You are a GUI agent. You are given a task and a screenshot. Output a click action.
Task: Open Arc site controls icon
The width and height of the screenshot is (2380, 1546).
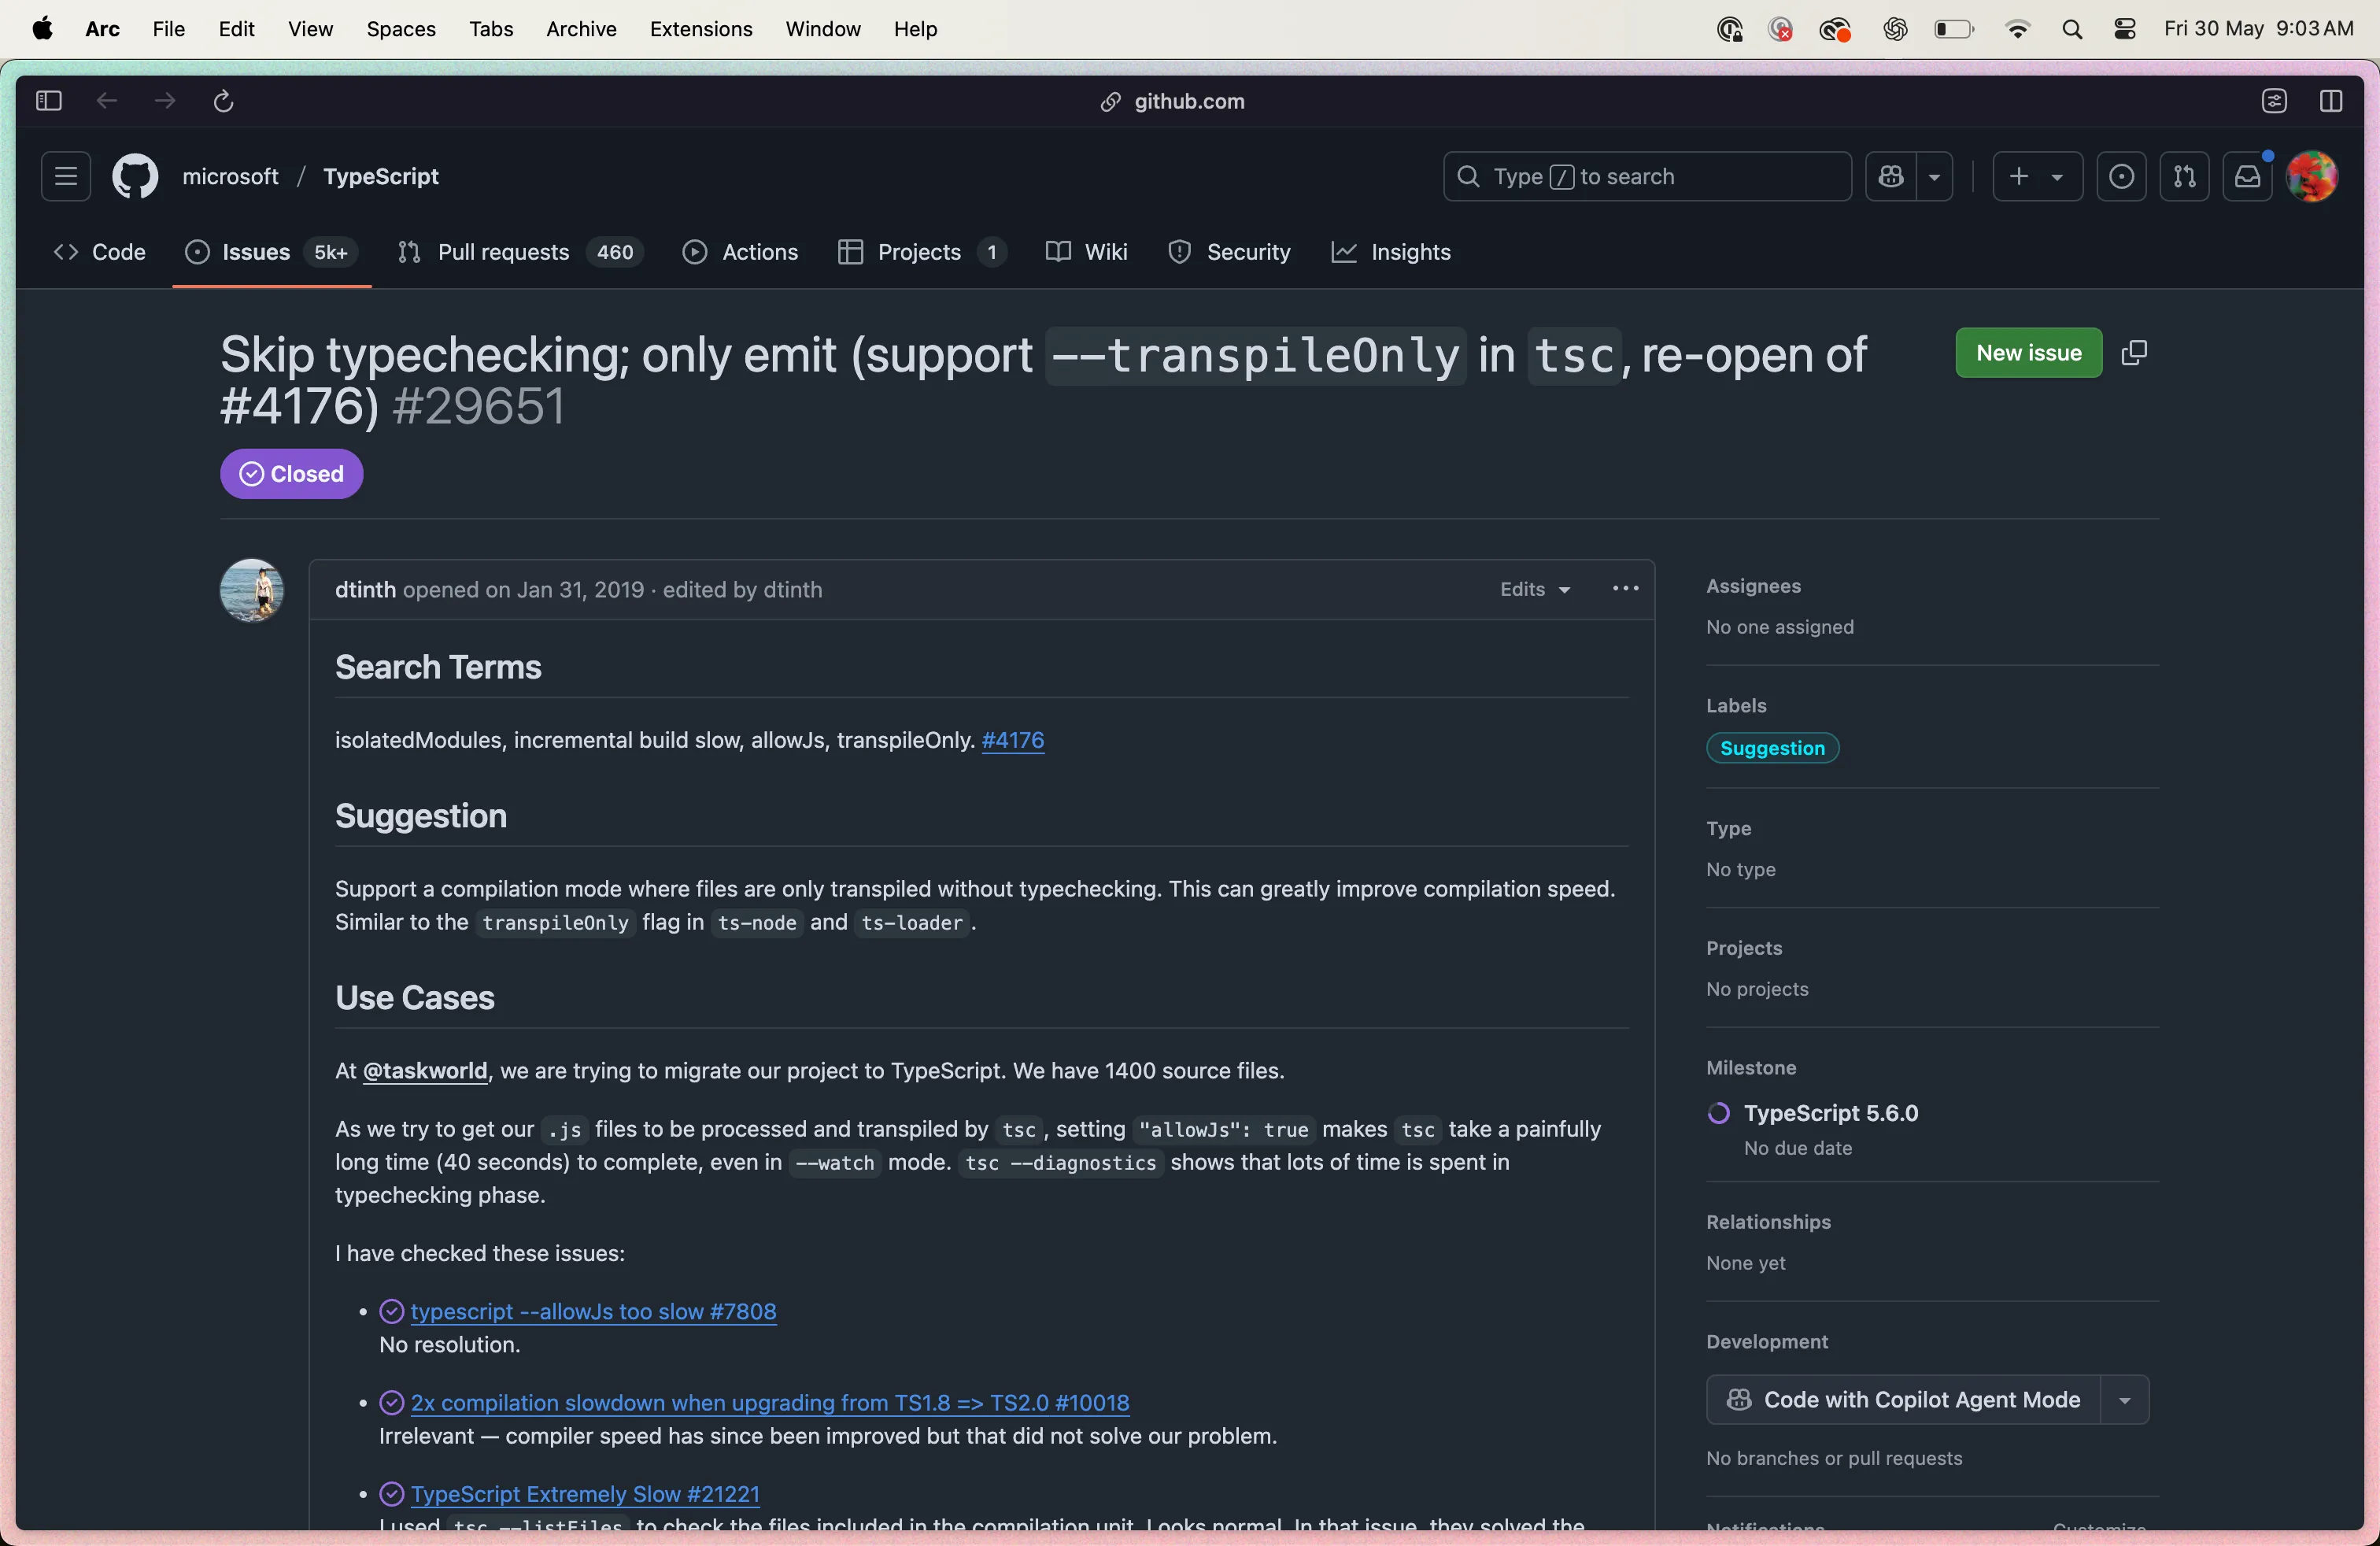pyautogui.click(x=2274, y=101)
